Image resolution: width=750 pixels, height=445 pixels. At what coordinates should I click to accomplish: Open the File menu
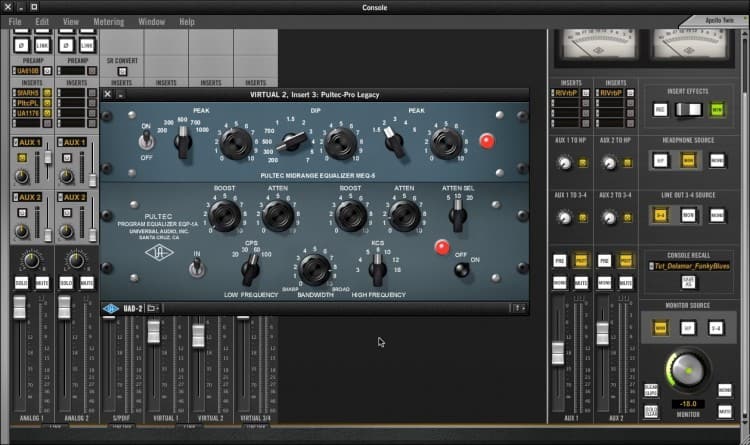[x=15, y=22]
